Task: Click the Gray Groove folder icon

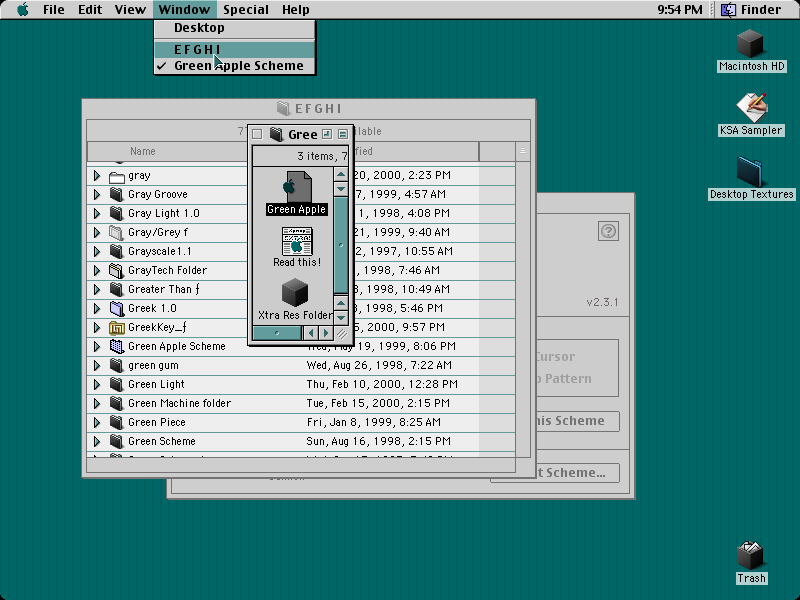Action: click(117, 194)
